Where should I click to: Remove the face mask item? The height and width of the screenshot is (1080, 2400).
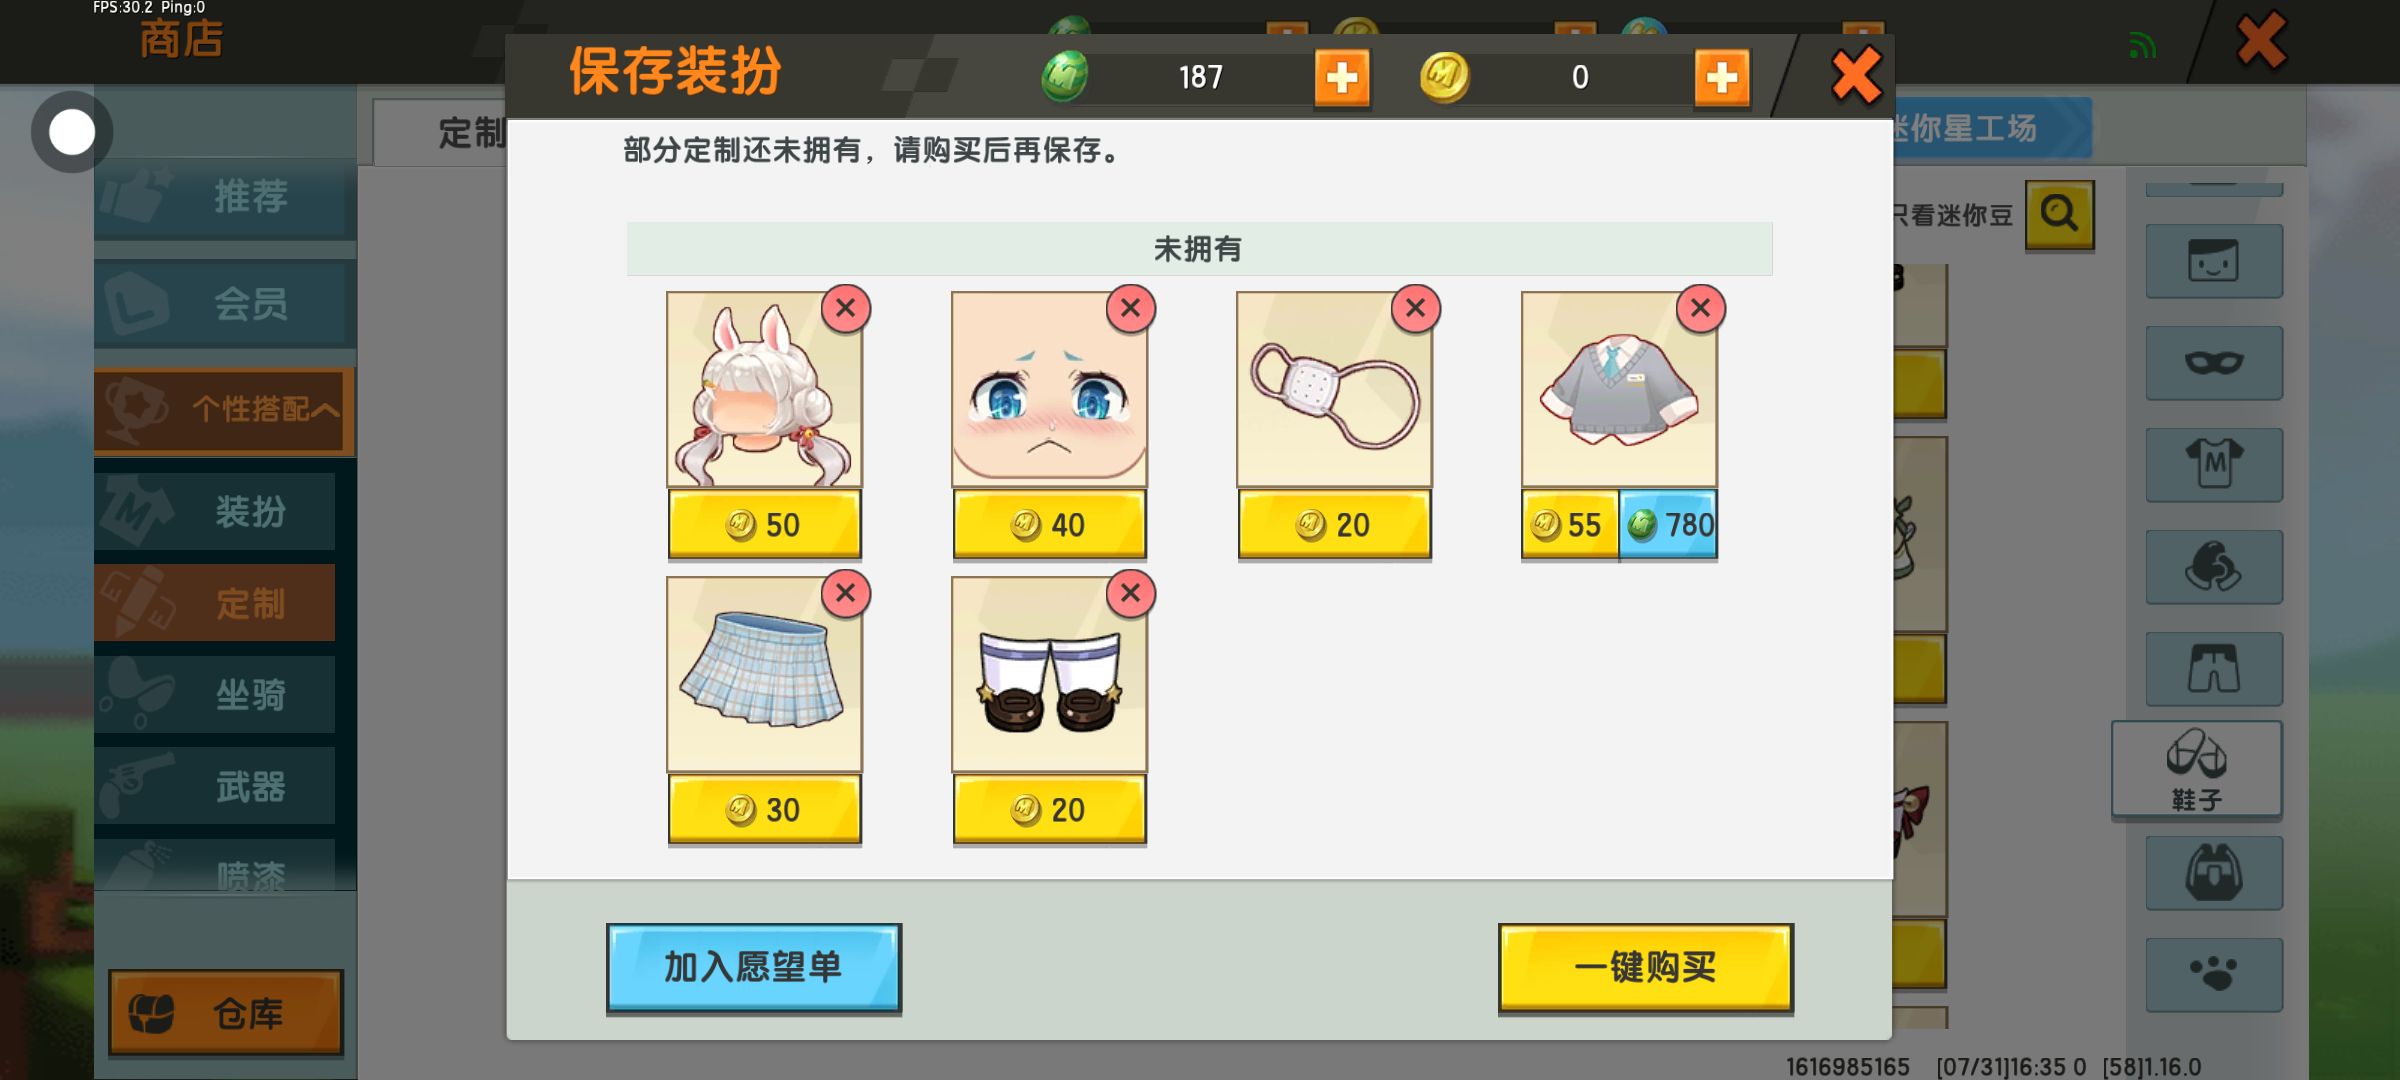pos(1415,308)
